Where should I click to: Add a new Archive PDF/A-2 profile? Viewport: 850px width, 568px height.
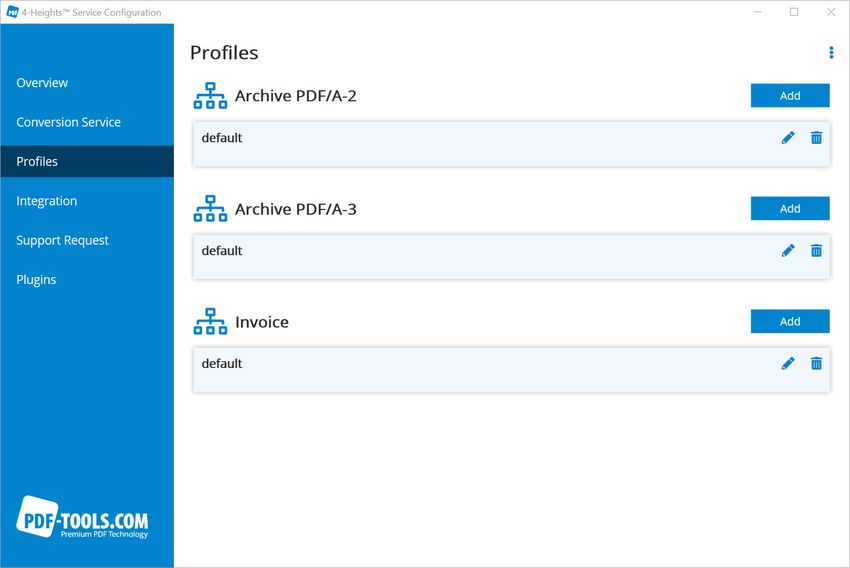coord(790,95)
